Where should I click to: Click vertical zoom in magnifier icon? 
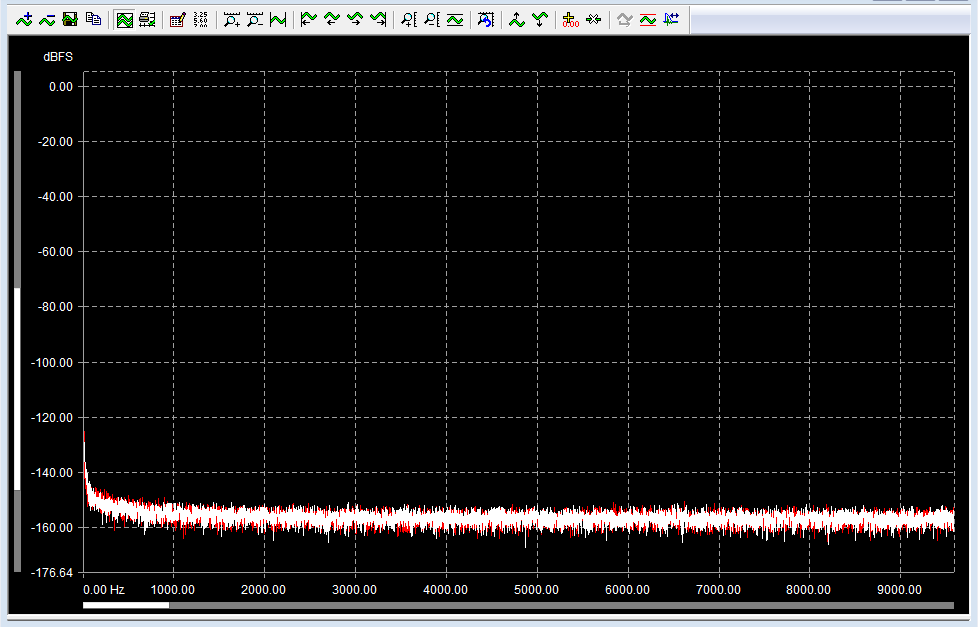tap(409, 20)
